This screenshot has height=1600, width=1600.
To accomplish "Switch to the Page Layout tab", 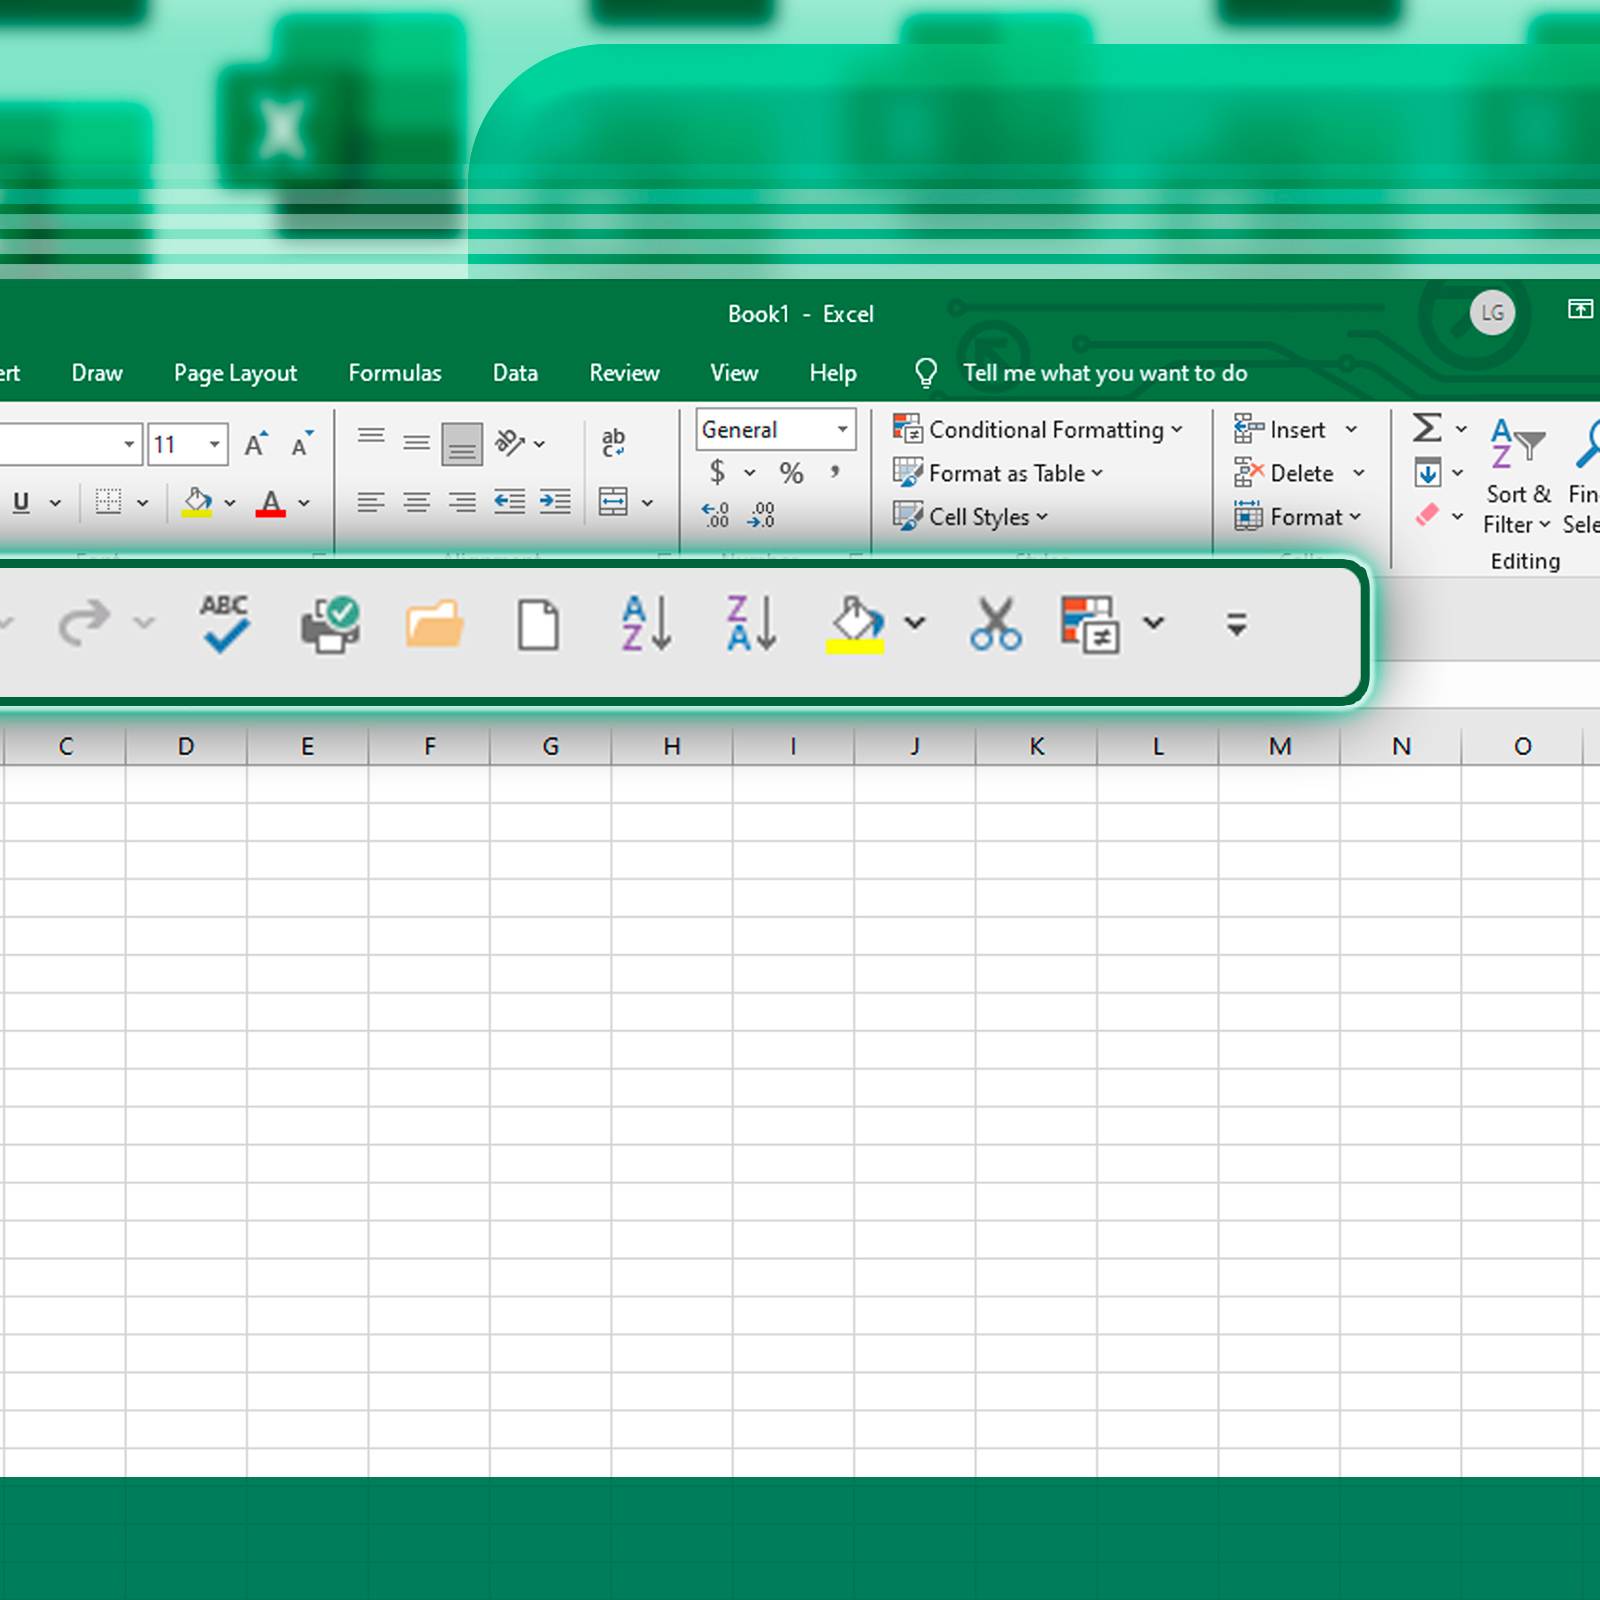I will point(235,373).
